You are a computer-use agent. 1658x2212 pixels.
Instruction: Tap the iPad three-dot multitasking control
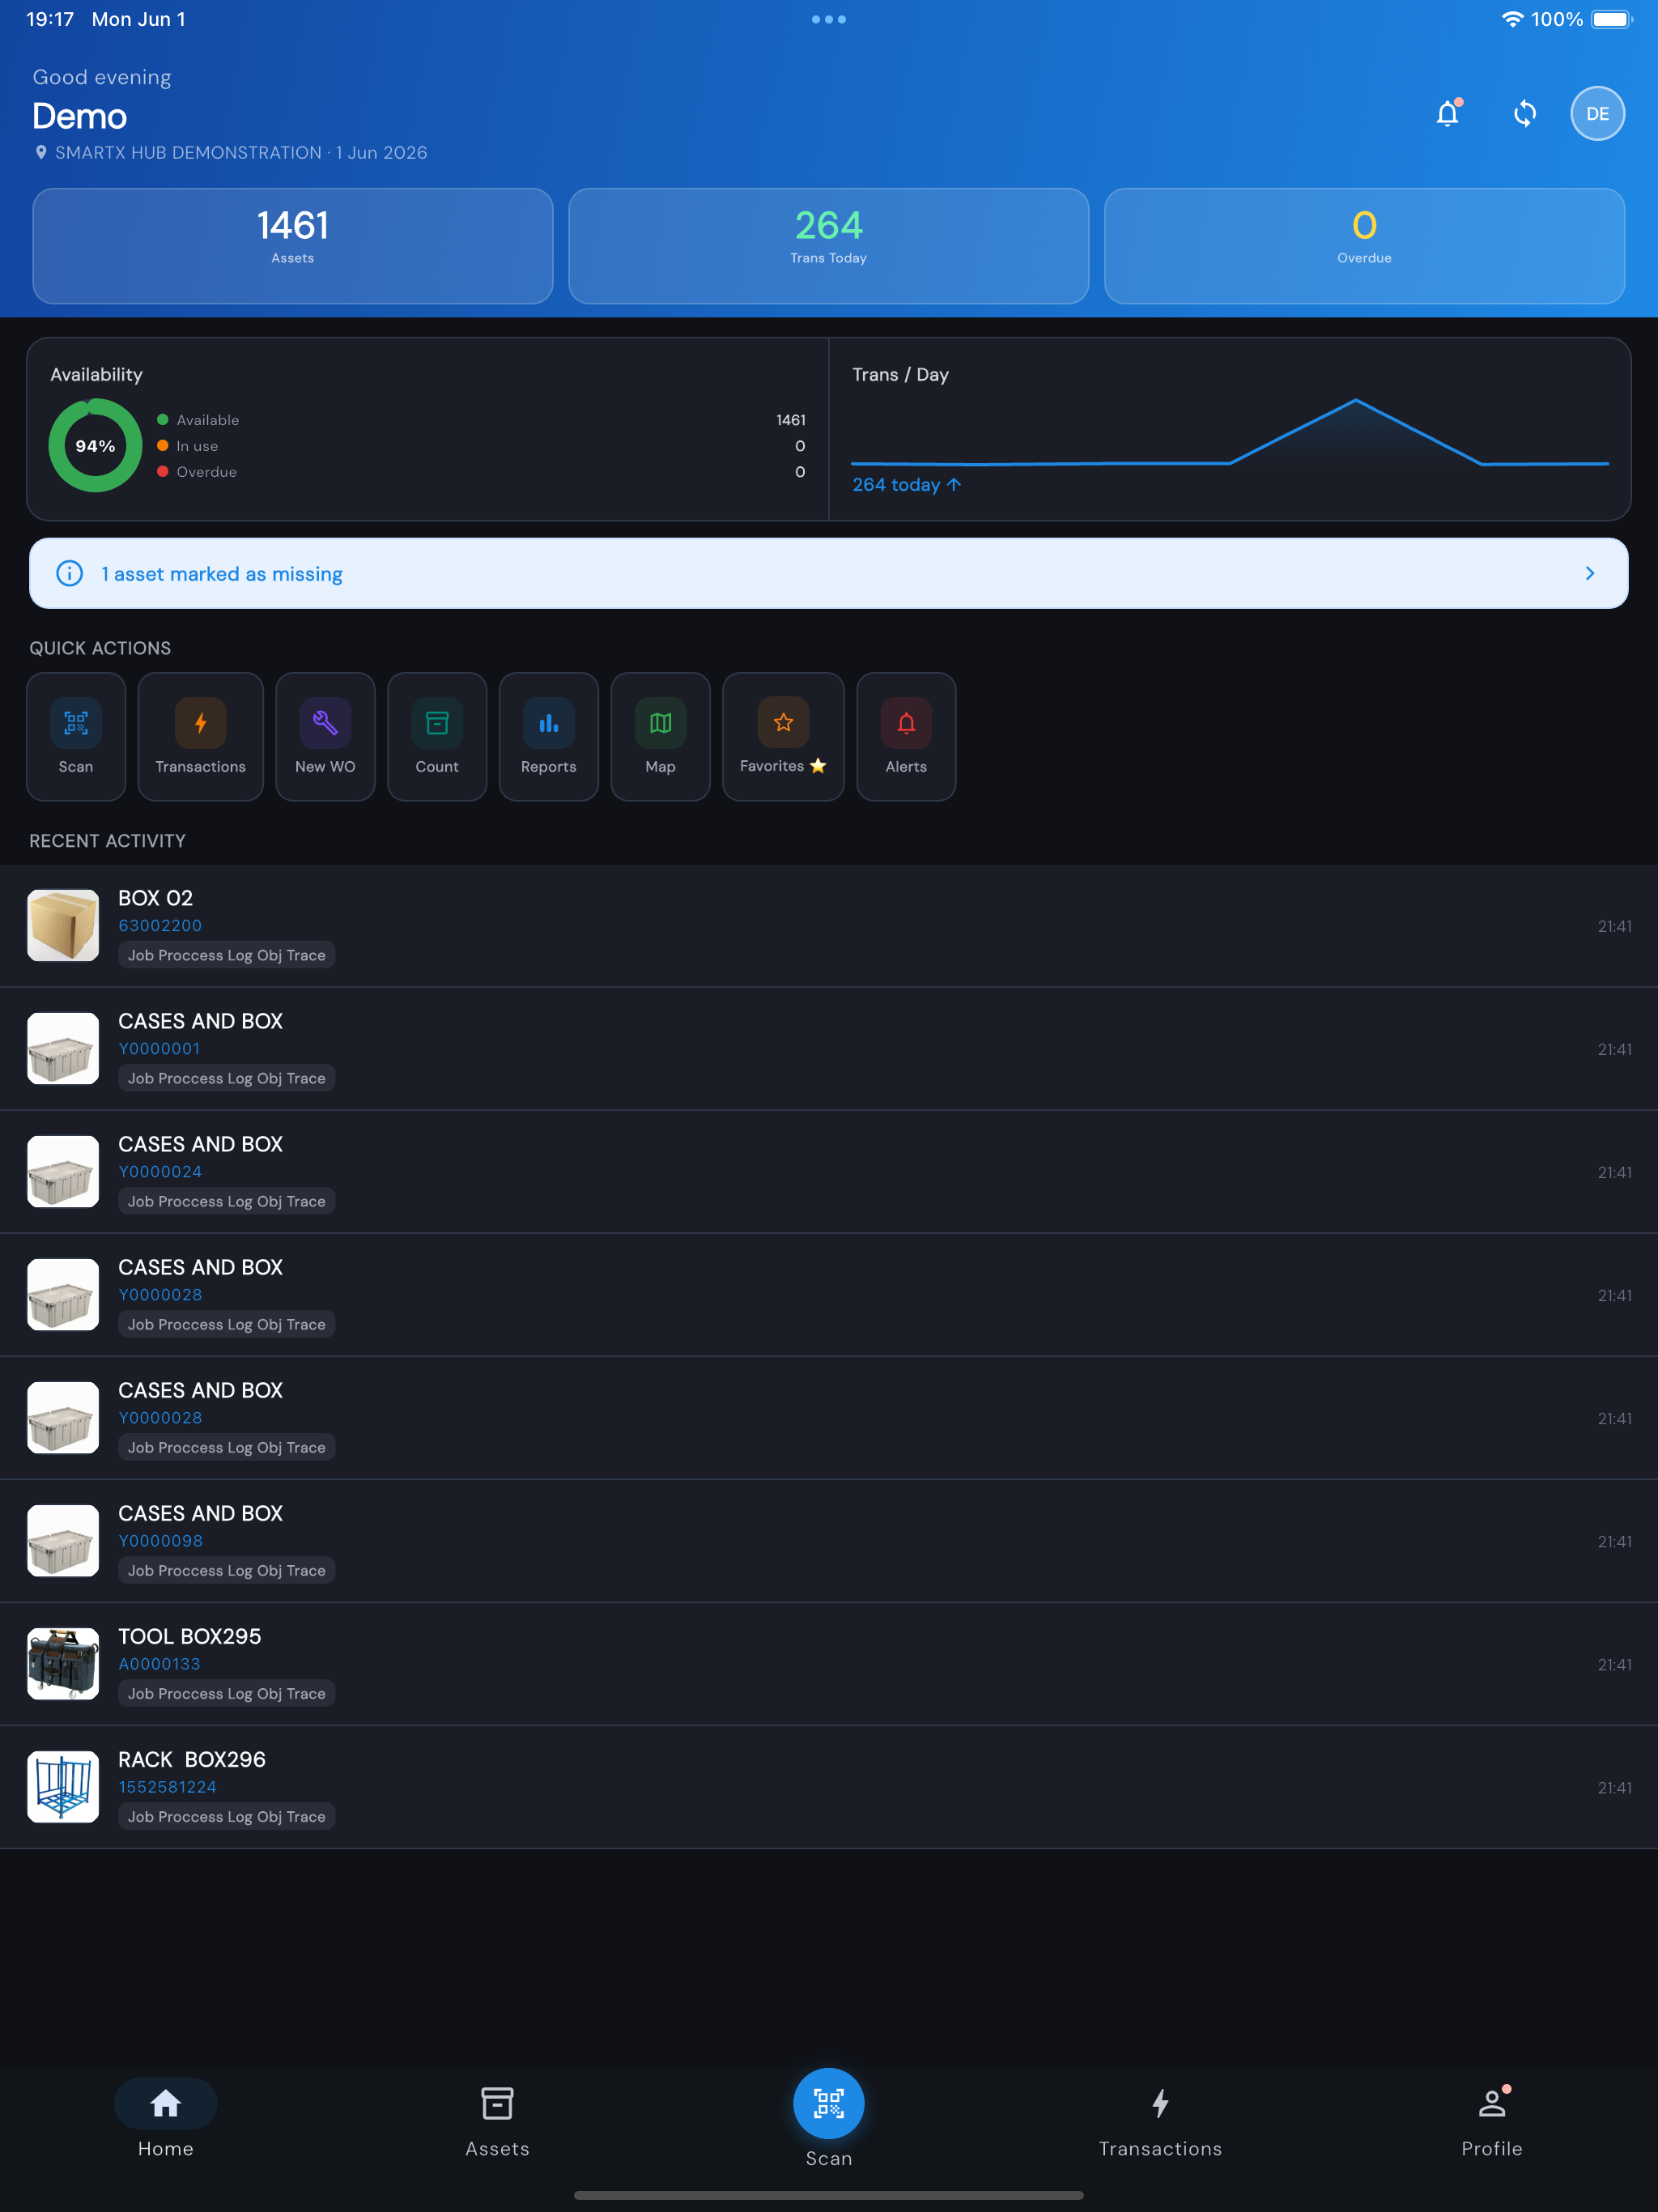(829, 19)
